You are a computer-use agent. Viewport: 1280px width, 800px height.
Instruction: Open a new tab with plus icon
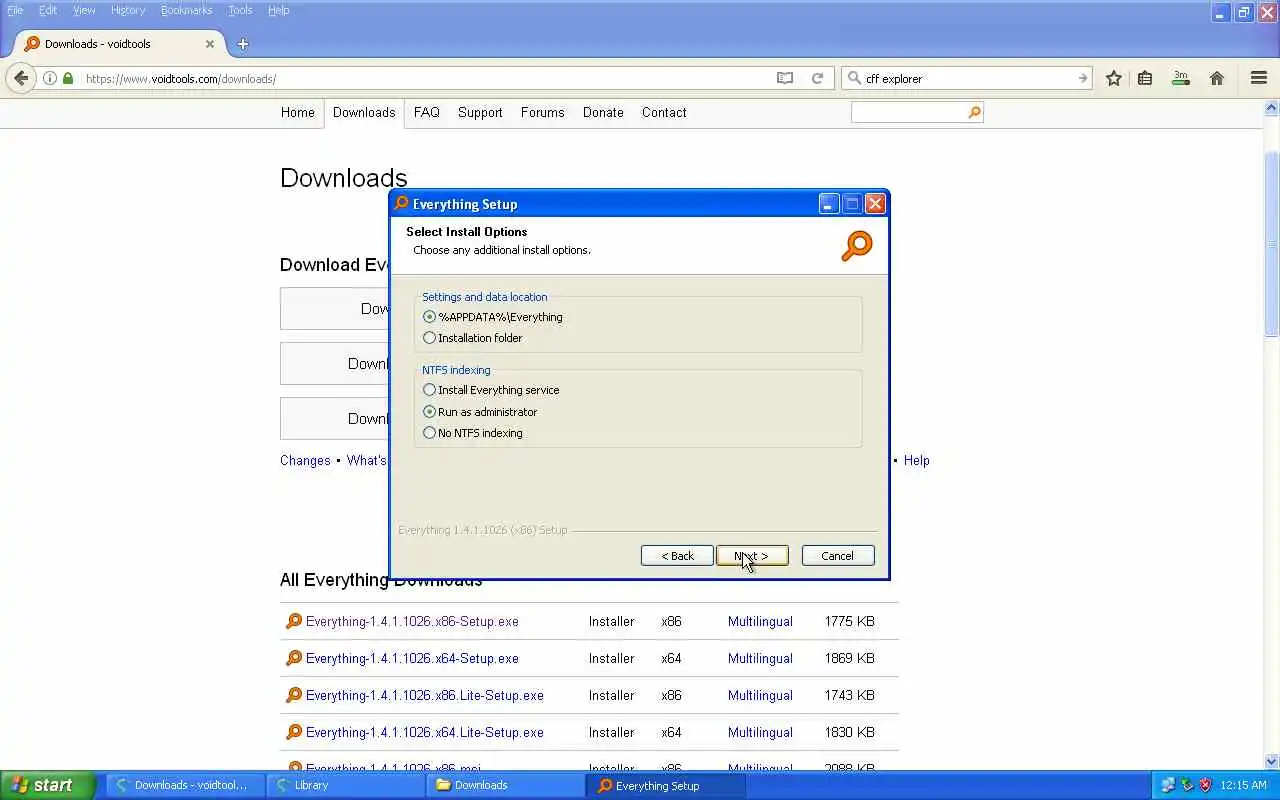[x=242, y=44]
